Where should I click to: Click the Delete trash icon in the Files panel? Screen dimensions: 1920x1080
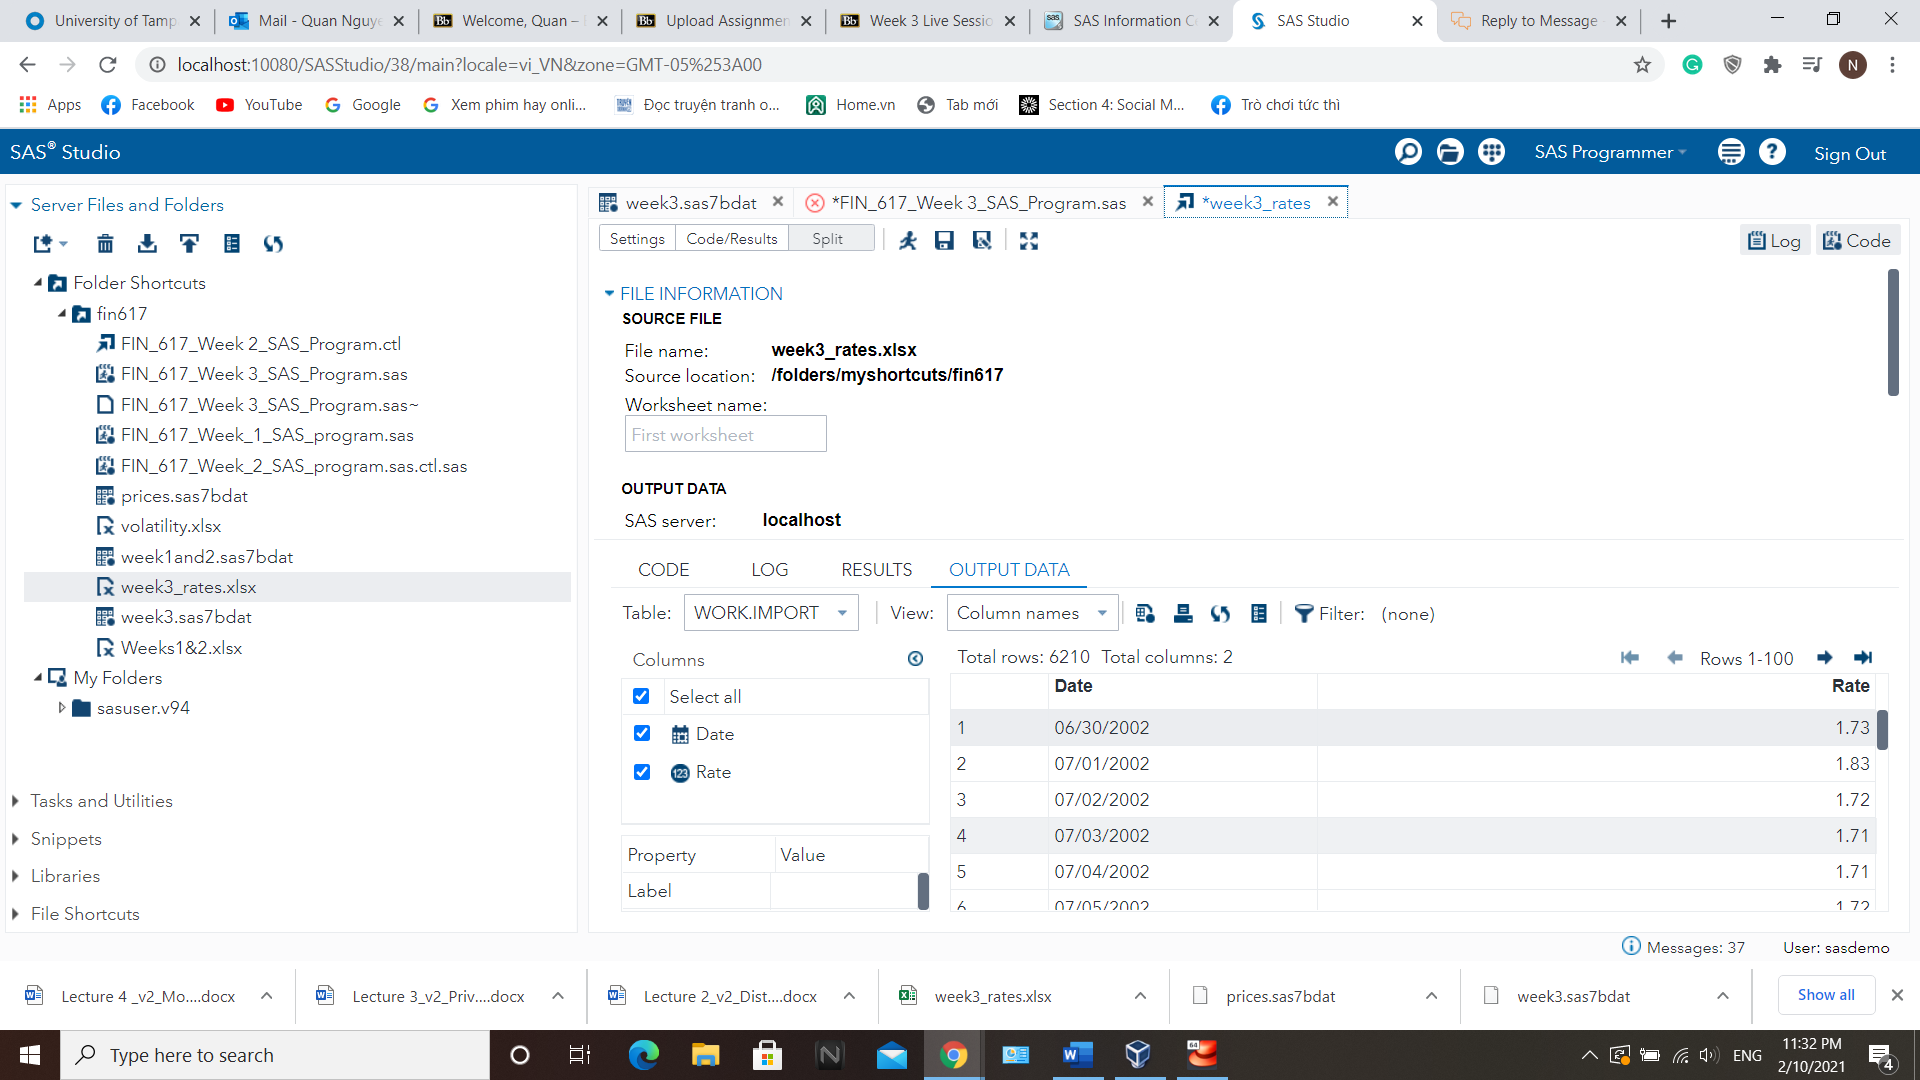105,243
